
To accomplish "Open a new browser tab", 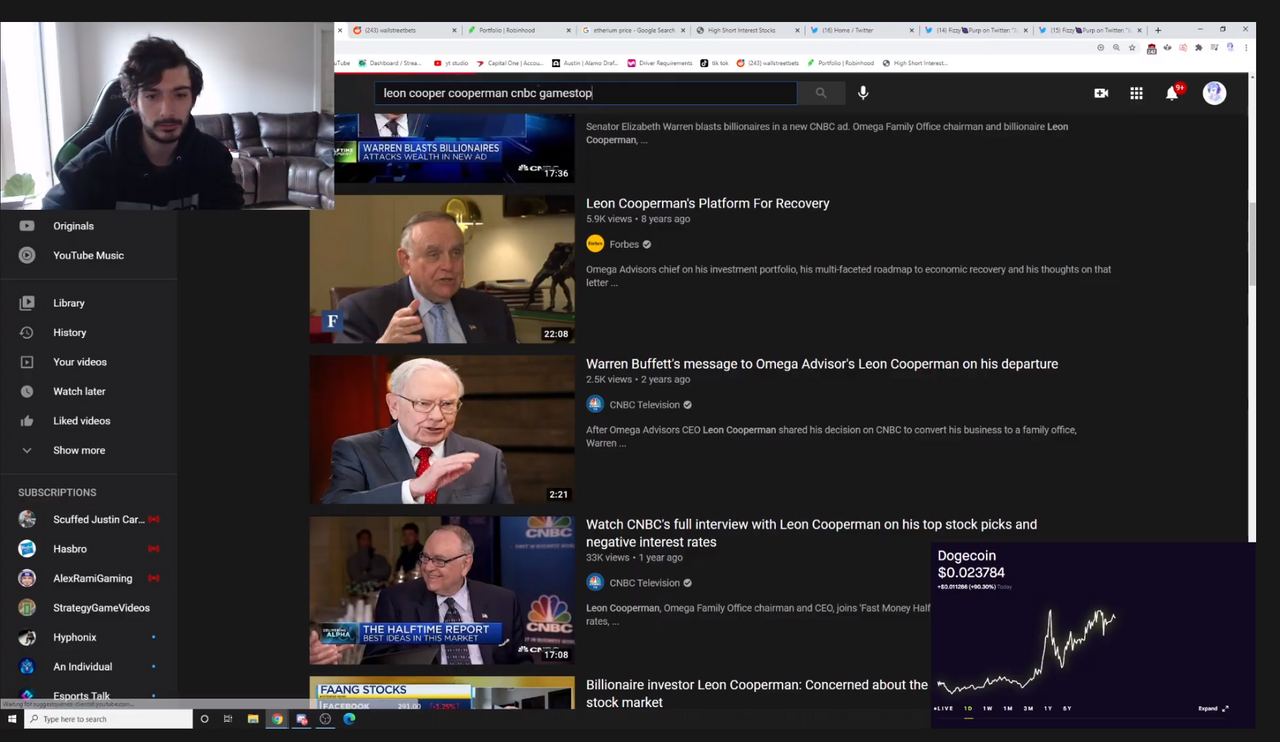I will pos(1158,30).
